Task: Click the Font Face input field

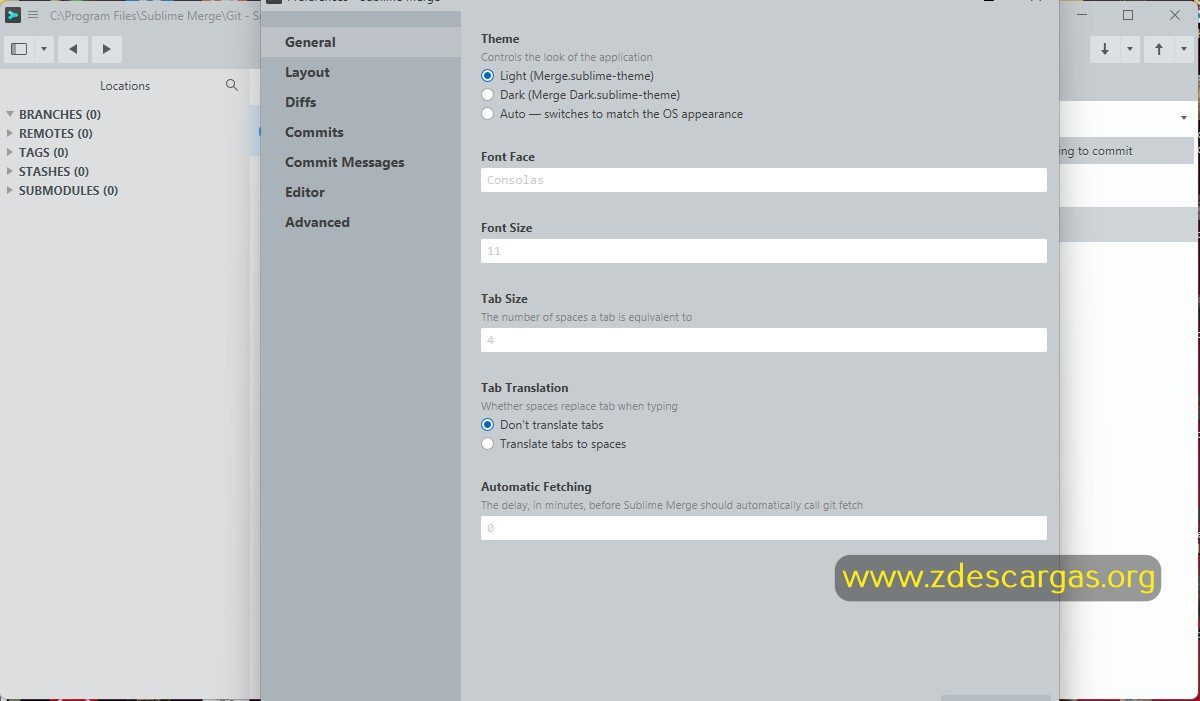Action: point(764,180)
